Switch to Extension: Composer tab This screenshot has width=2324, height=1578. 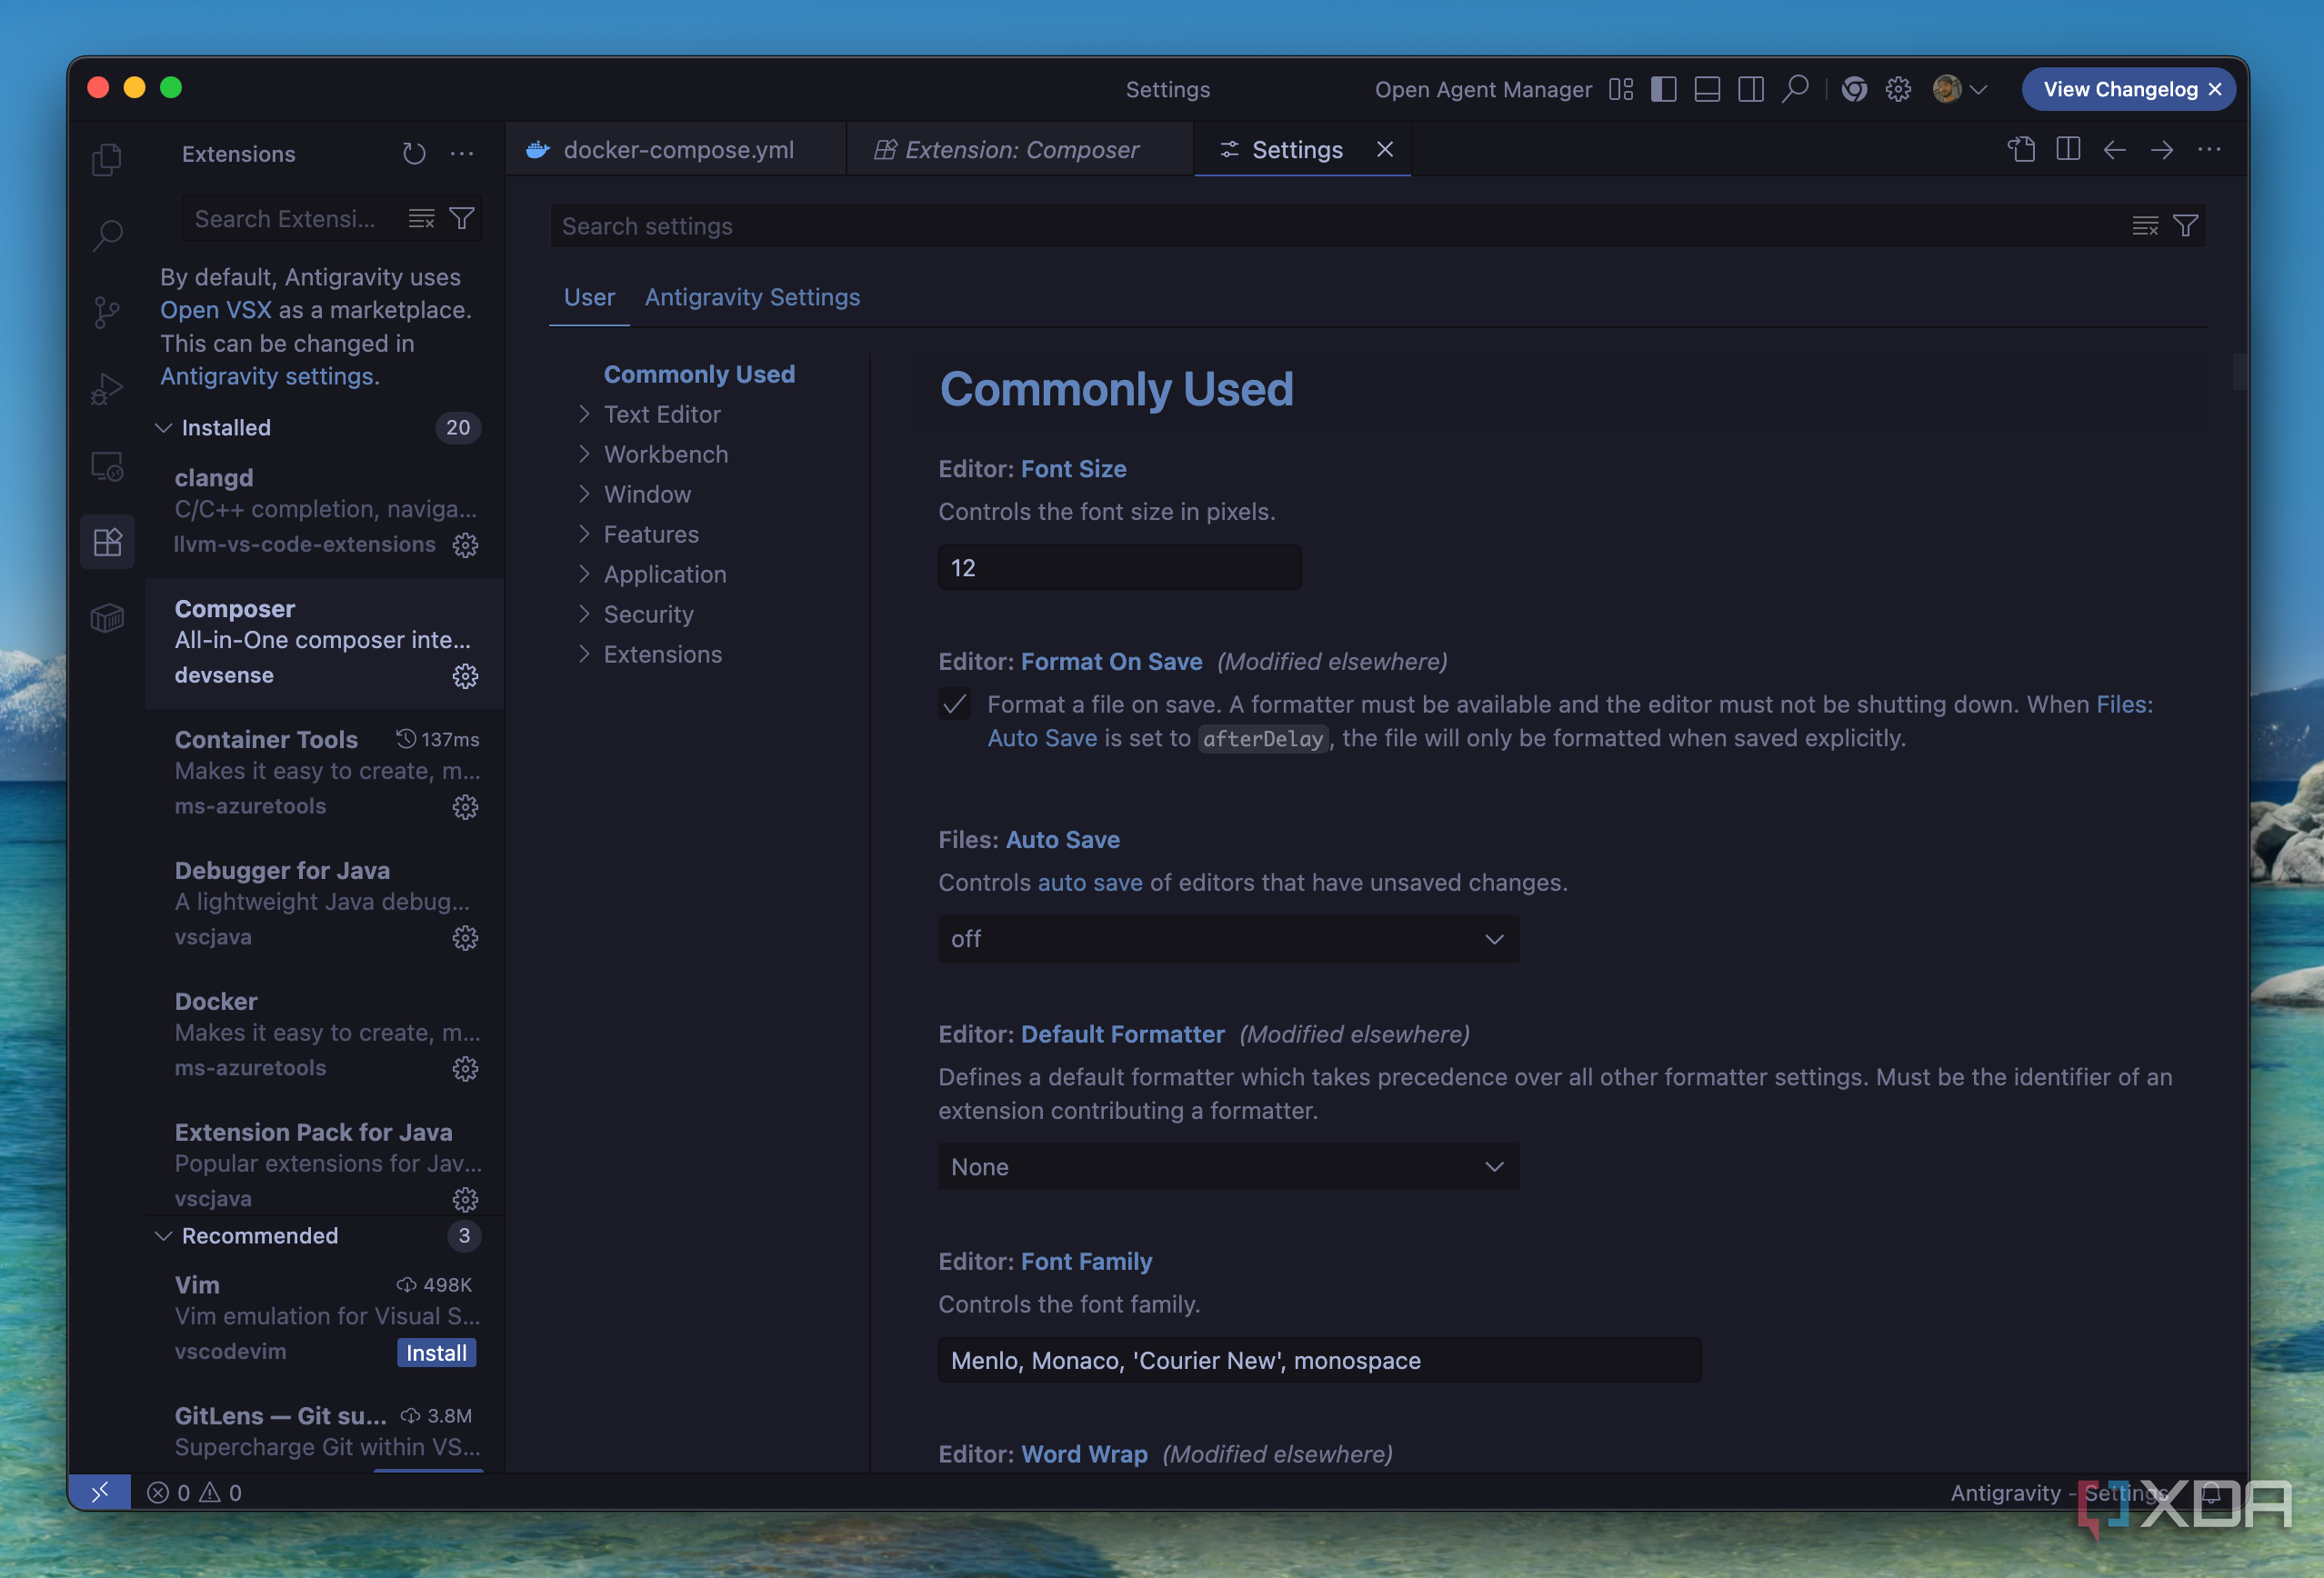click(1020, 149)
